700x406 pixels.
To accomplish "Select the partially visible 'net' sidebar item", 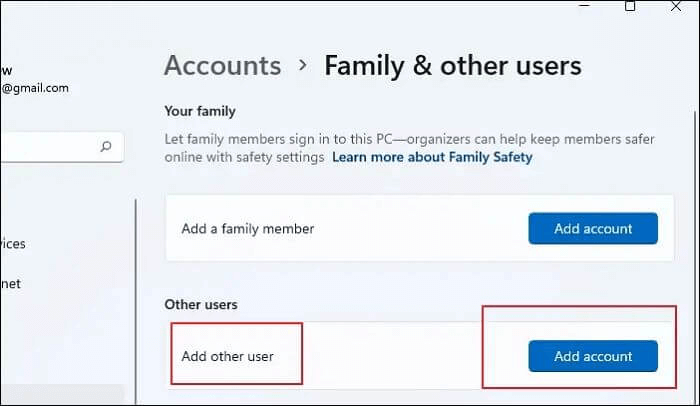I will pos(10,284).
